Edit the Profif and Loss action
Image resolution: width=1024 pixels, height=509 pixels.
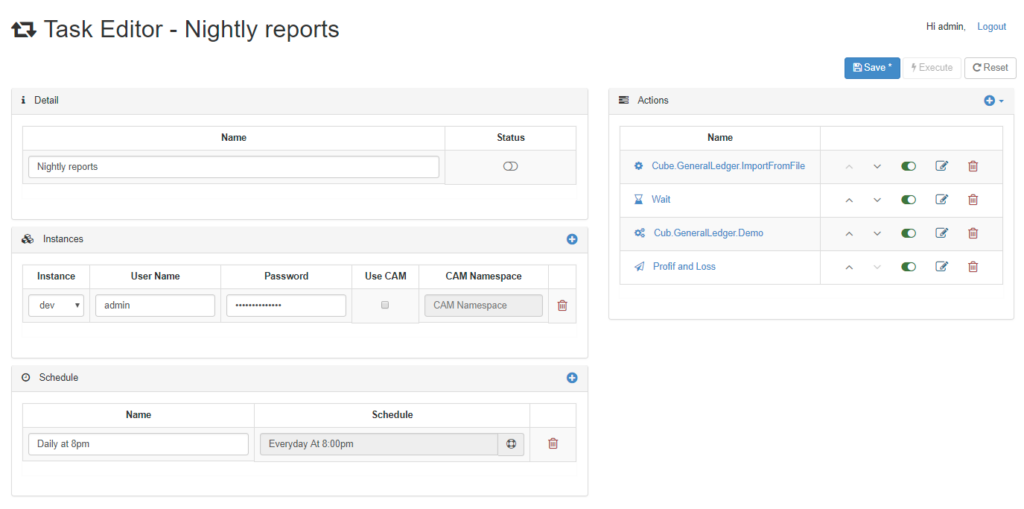coord(941,267)
